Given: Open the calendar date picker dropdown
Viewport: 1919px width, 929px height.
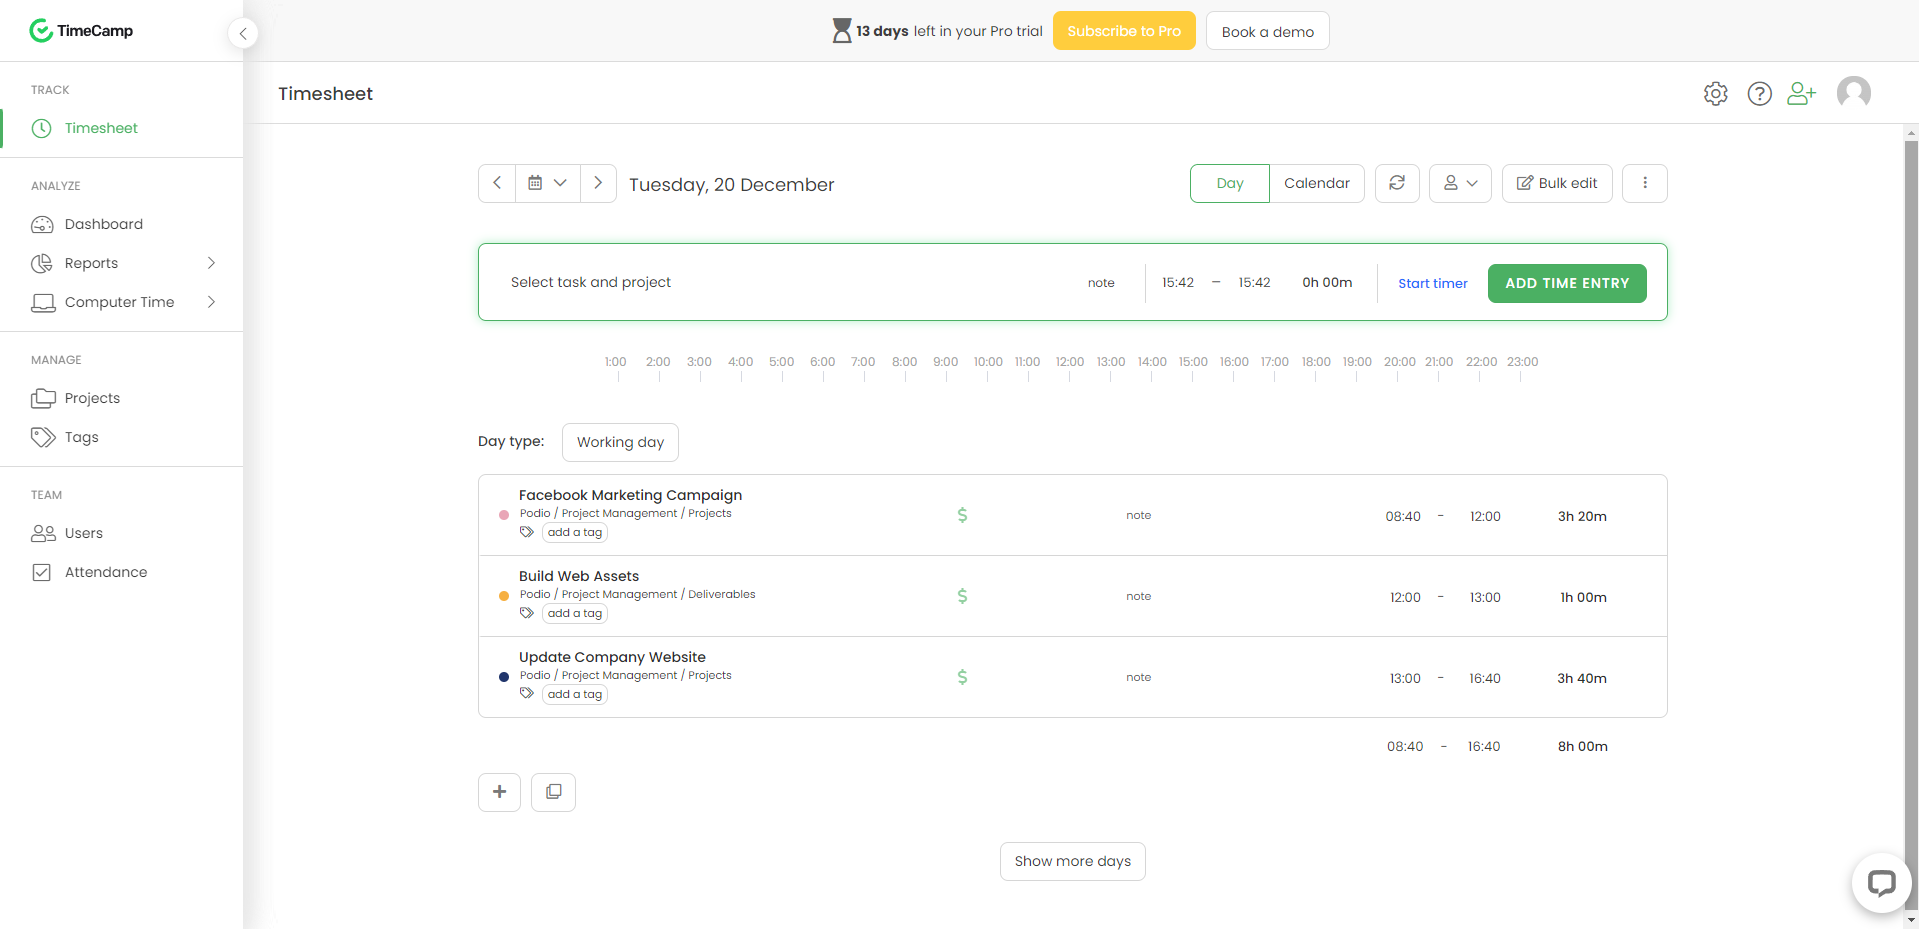Looking at the screenshot, I should coord(547,183).
